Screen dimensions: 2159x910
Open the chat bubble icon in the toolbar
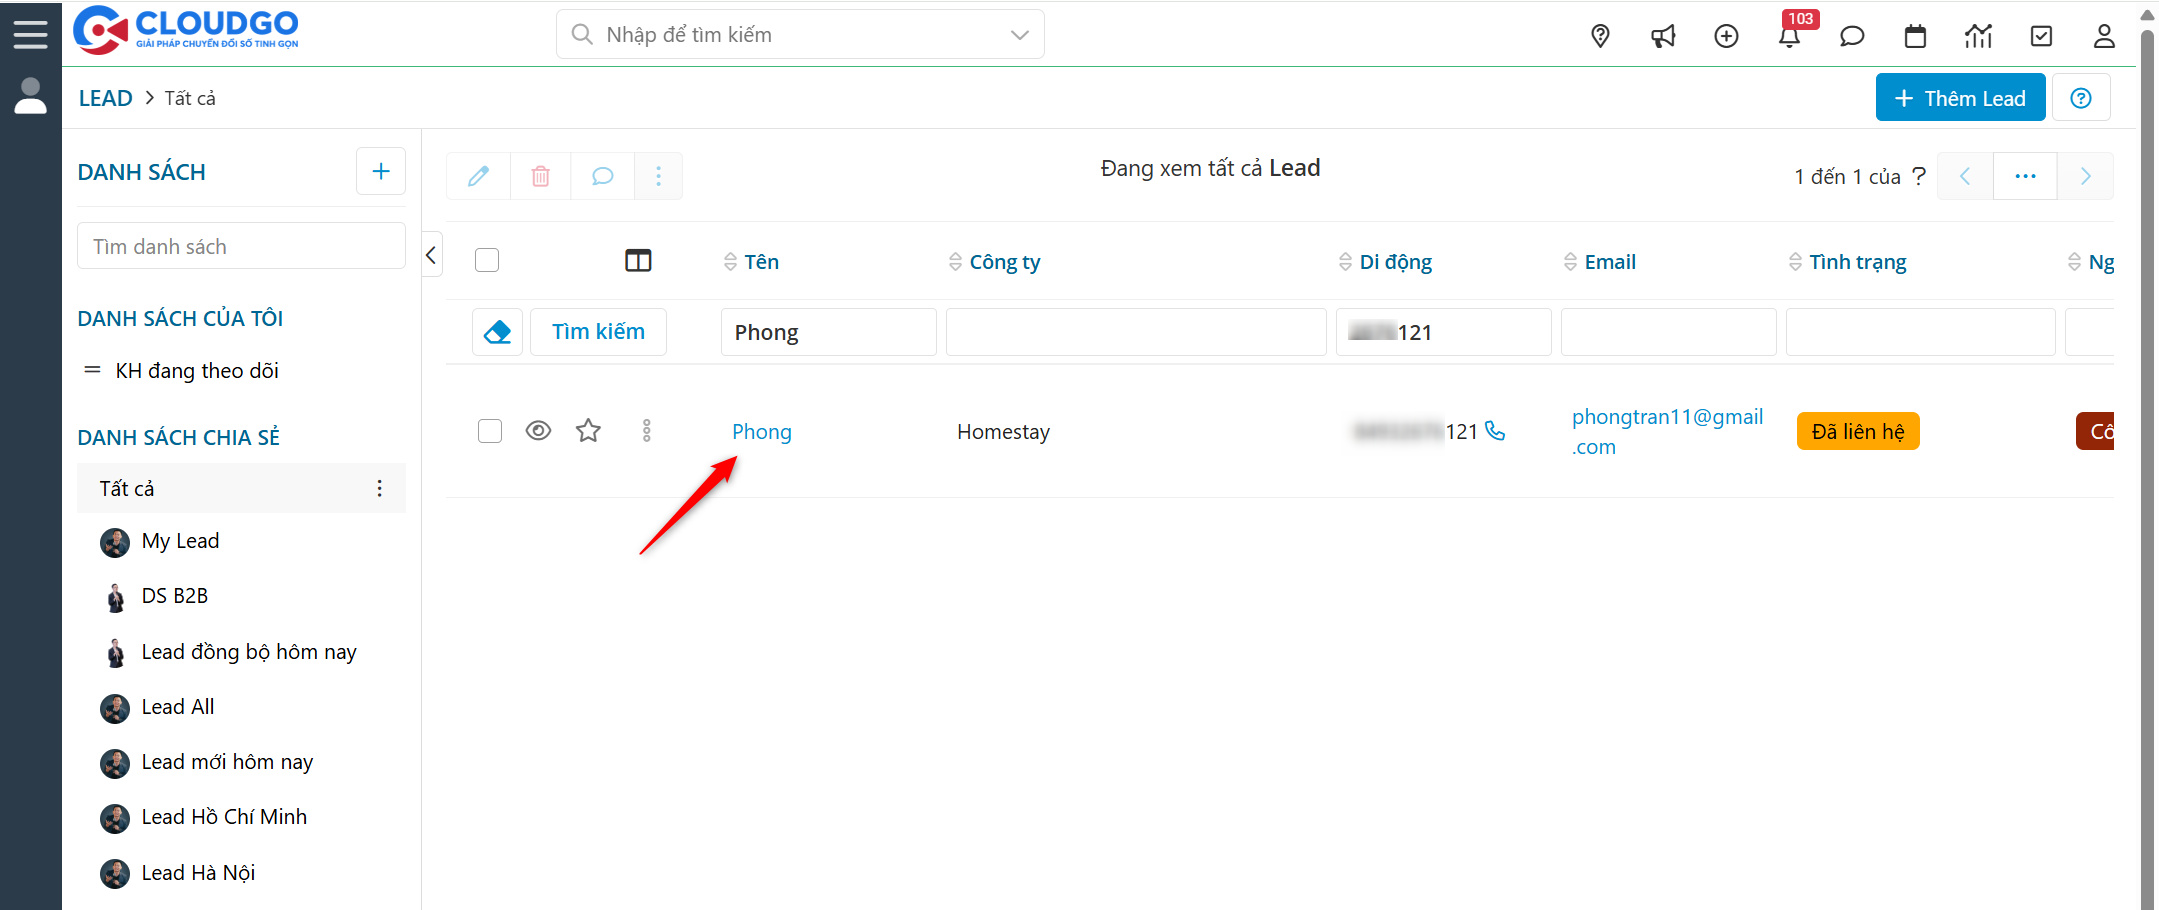[x=602, y=175]
